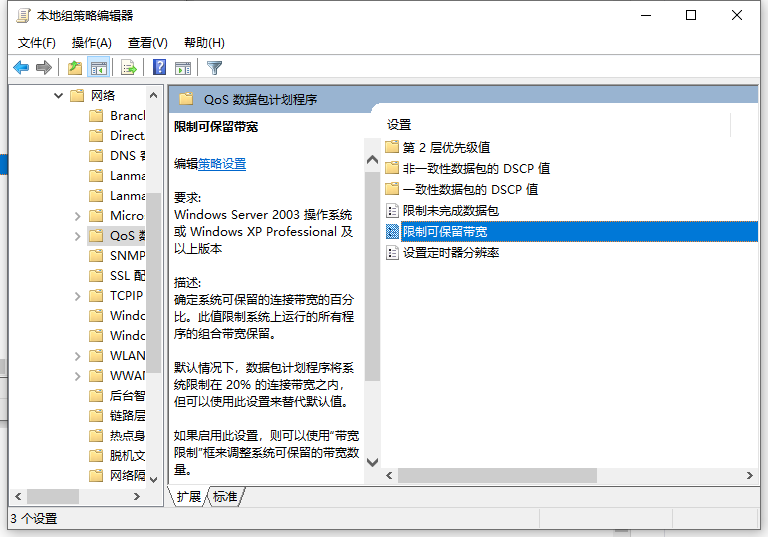Click the tree pane scroll down arrow

153,479
